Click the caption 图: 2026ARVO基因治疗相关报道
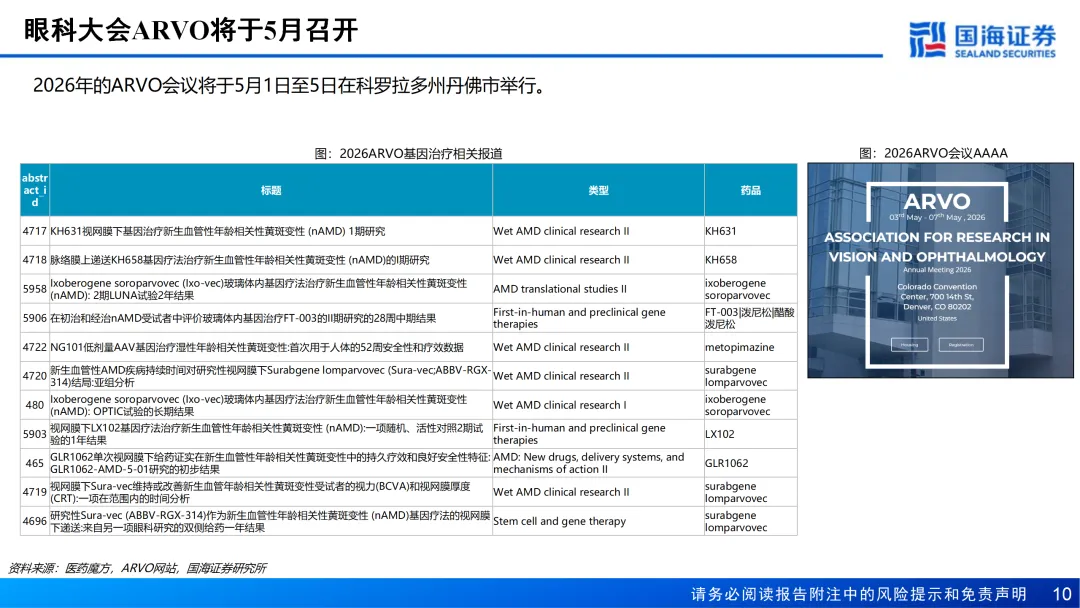This screenshot has width=1080, height=608. (408, 154)
